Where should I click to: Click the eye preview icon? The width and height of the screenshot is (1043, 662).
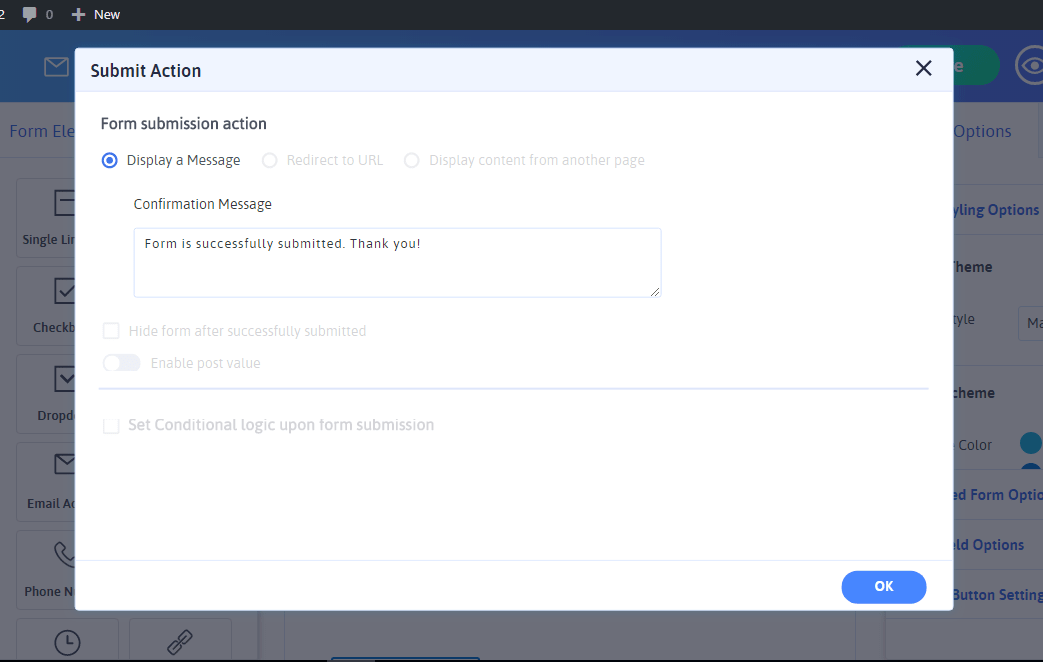(1029, 67)
